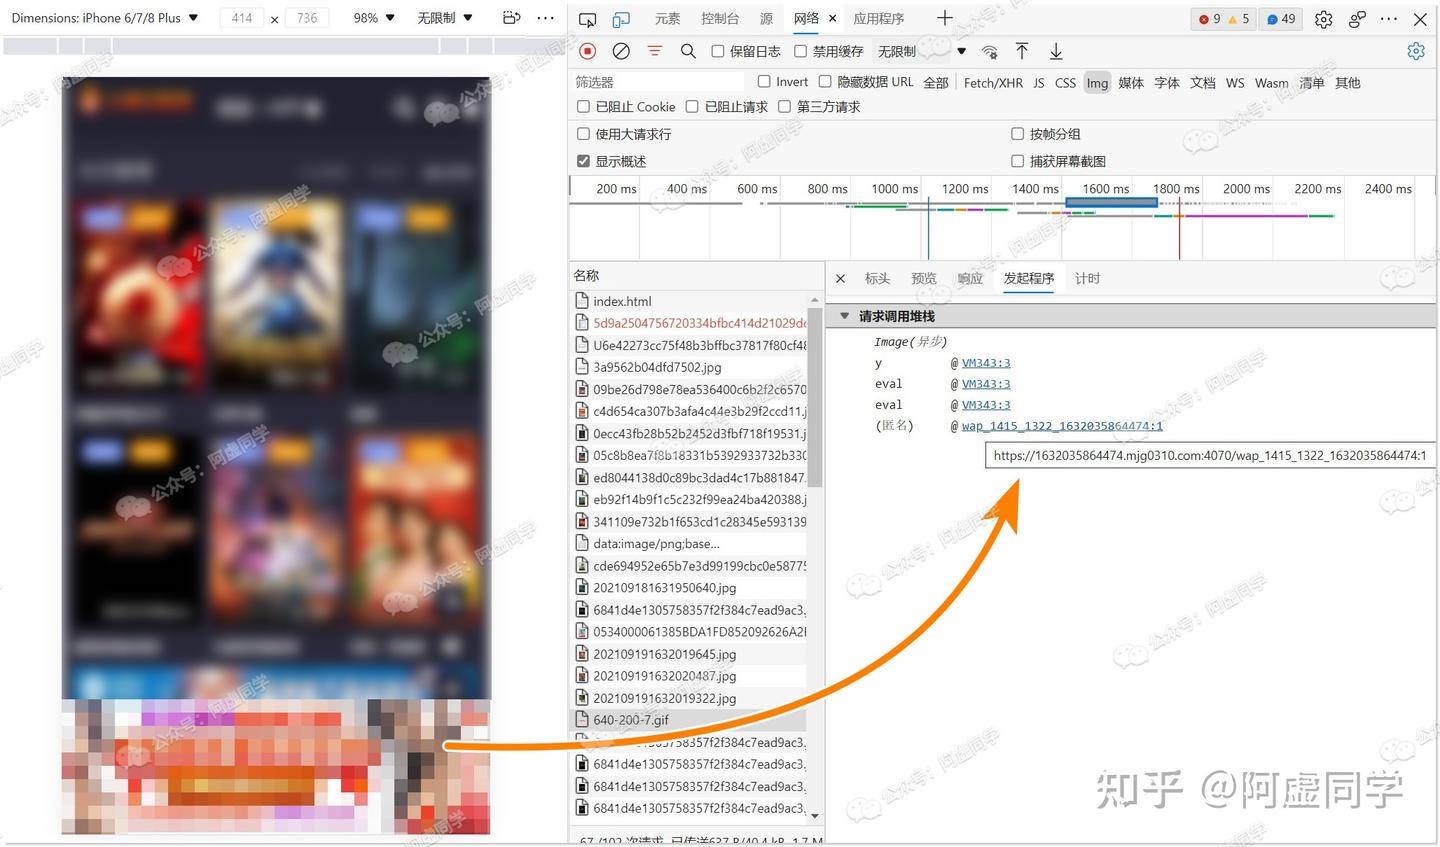Image resolution: width=1440 pixels, height=847 pixels.
Task: Enable 按帧分组 checkbox
Action: (1018, 133)
